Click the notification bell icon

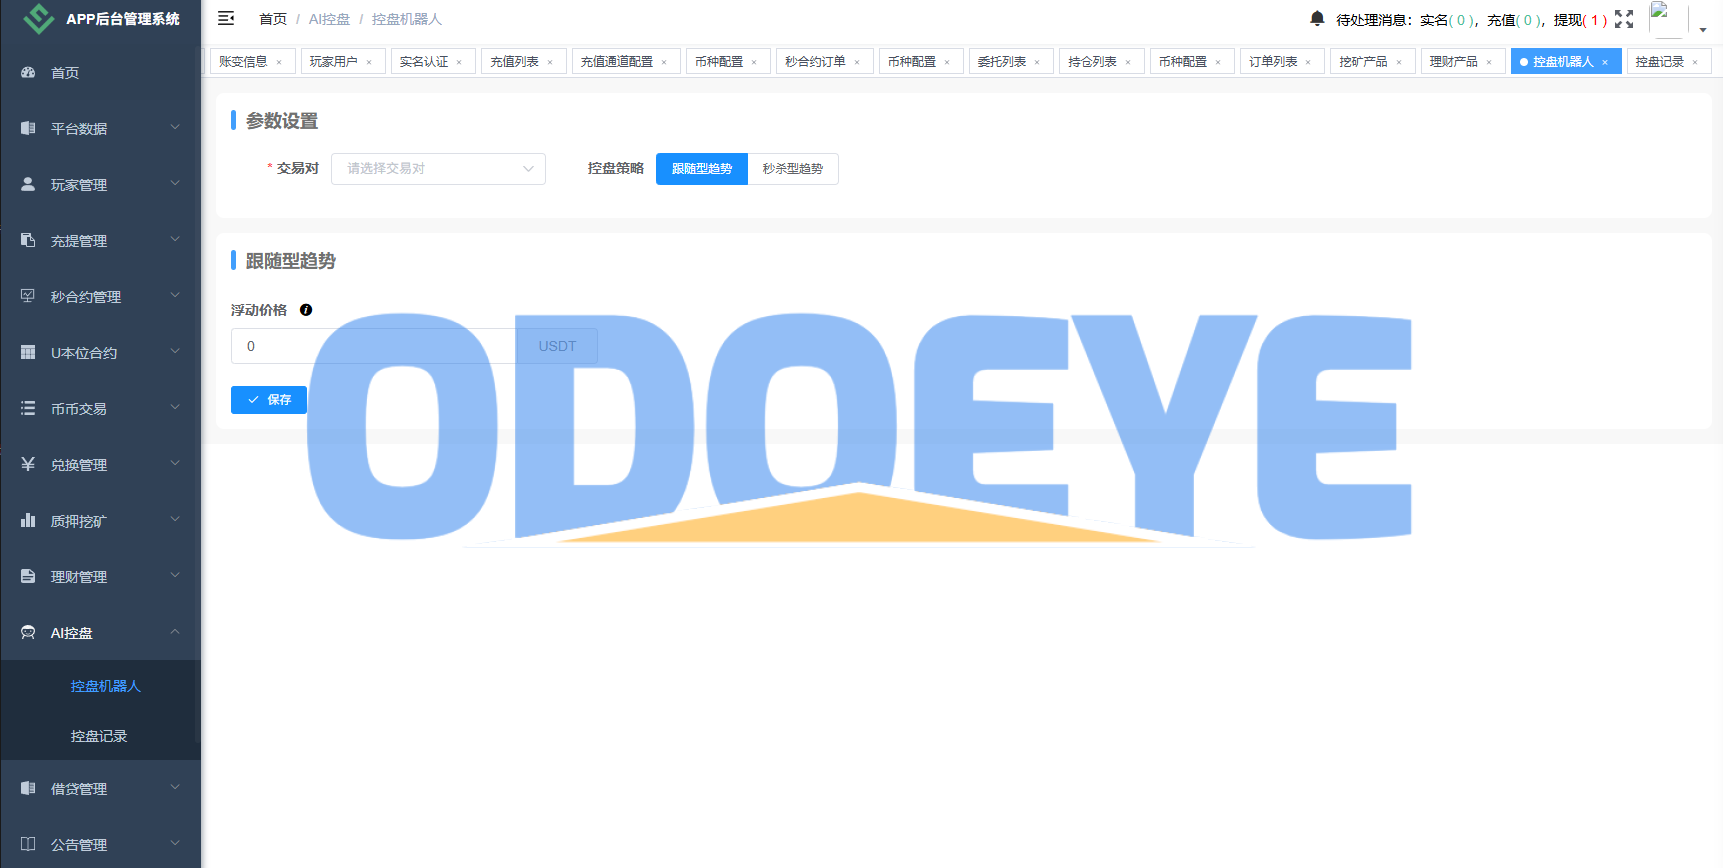pos(1317,18)
